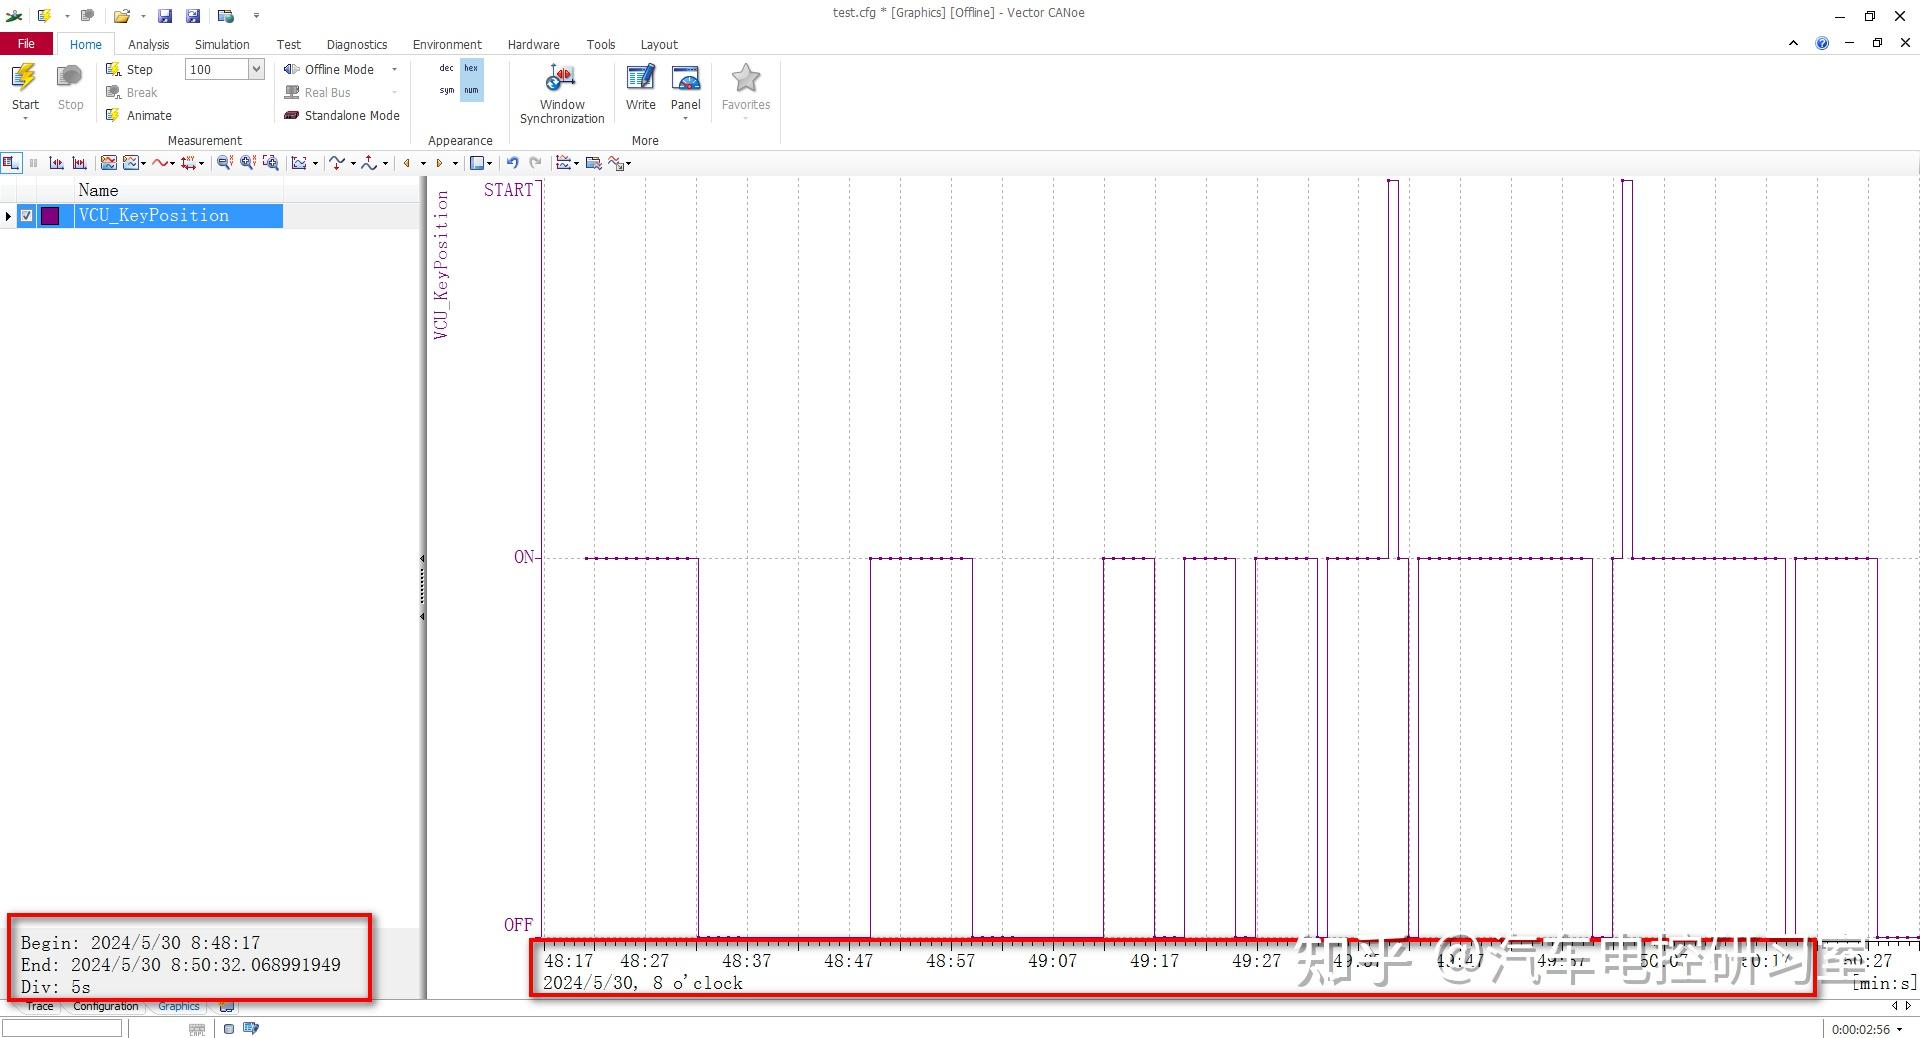Open the XY-axes mode dropdown arrow
This screenshot has width=1920, height=1038.
tap(201, 163)
